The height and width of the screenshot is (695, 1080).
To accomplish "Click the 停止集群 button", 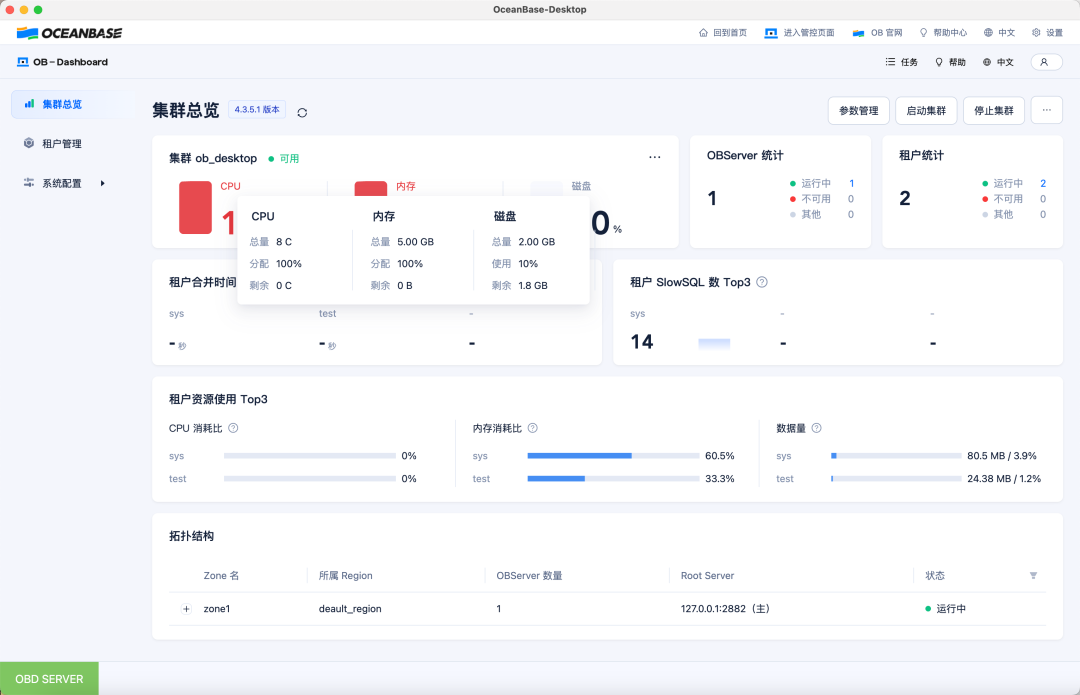I will click(x=993, y=110).
